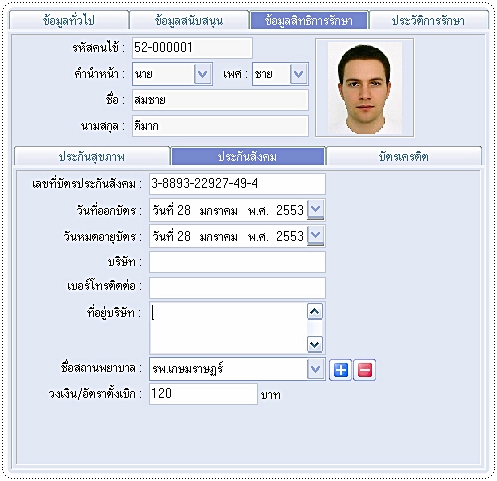
Task: Click the social security card number field
Action: point(237,184)
